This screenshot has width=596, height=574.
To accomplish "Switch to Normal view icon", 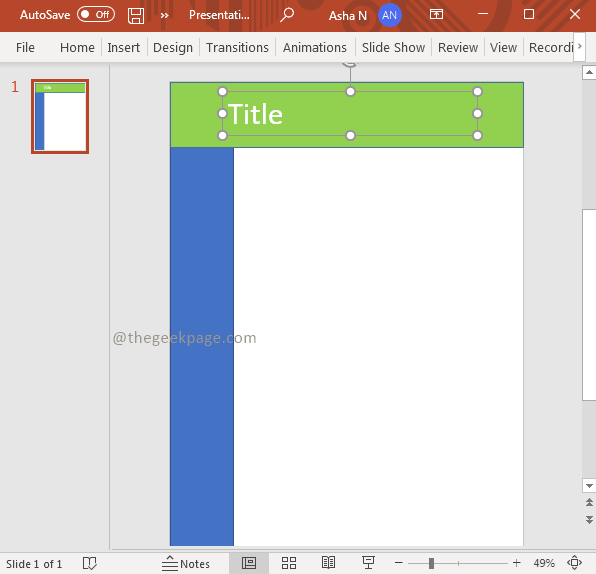I will [x=249, y=563].
